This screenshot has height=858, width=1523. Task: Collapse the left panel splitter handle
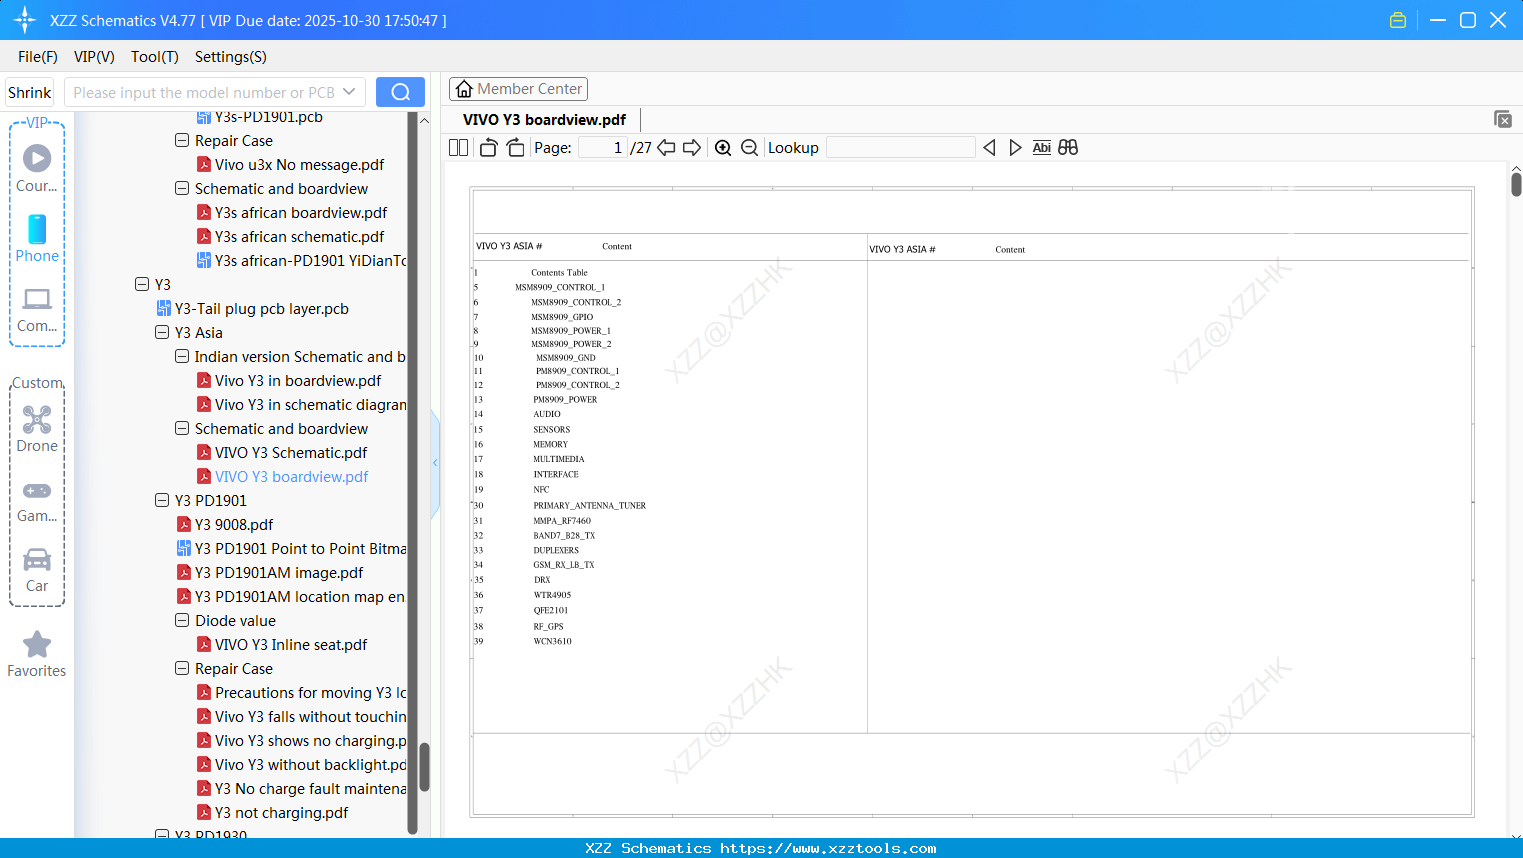[435, 463]
